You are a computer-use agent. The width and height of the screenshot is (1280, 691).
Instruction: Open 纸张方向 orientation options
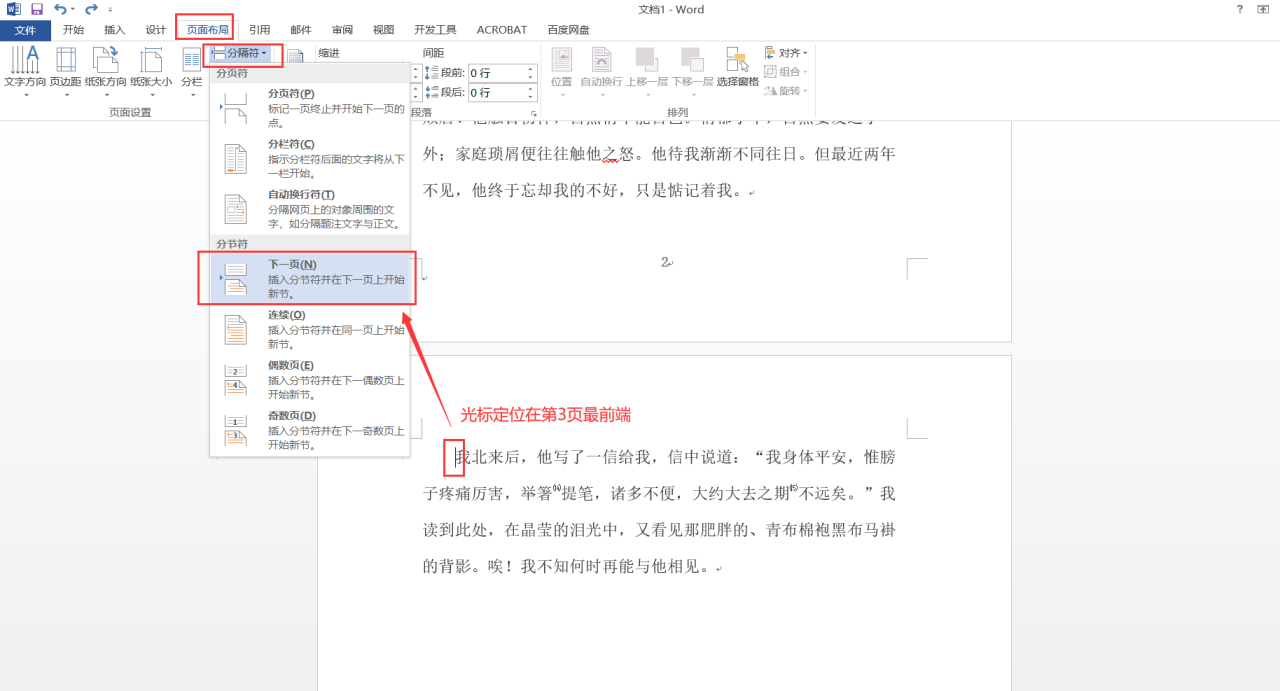point(106,72)
